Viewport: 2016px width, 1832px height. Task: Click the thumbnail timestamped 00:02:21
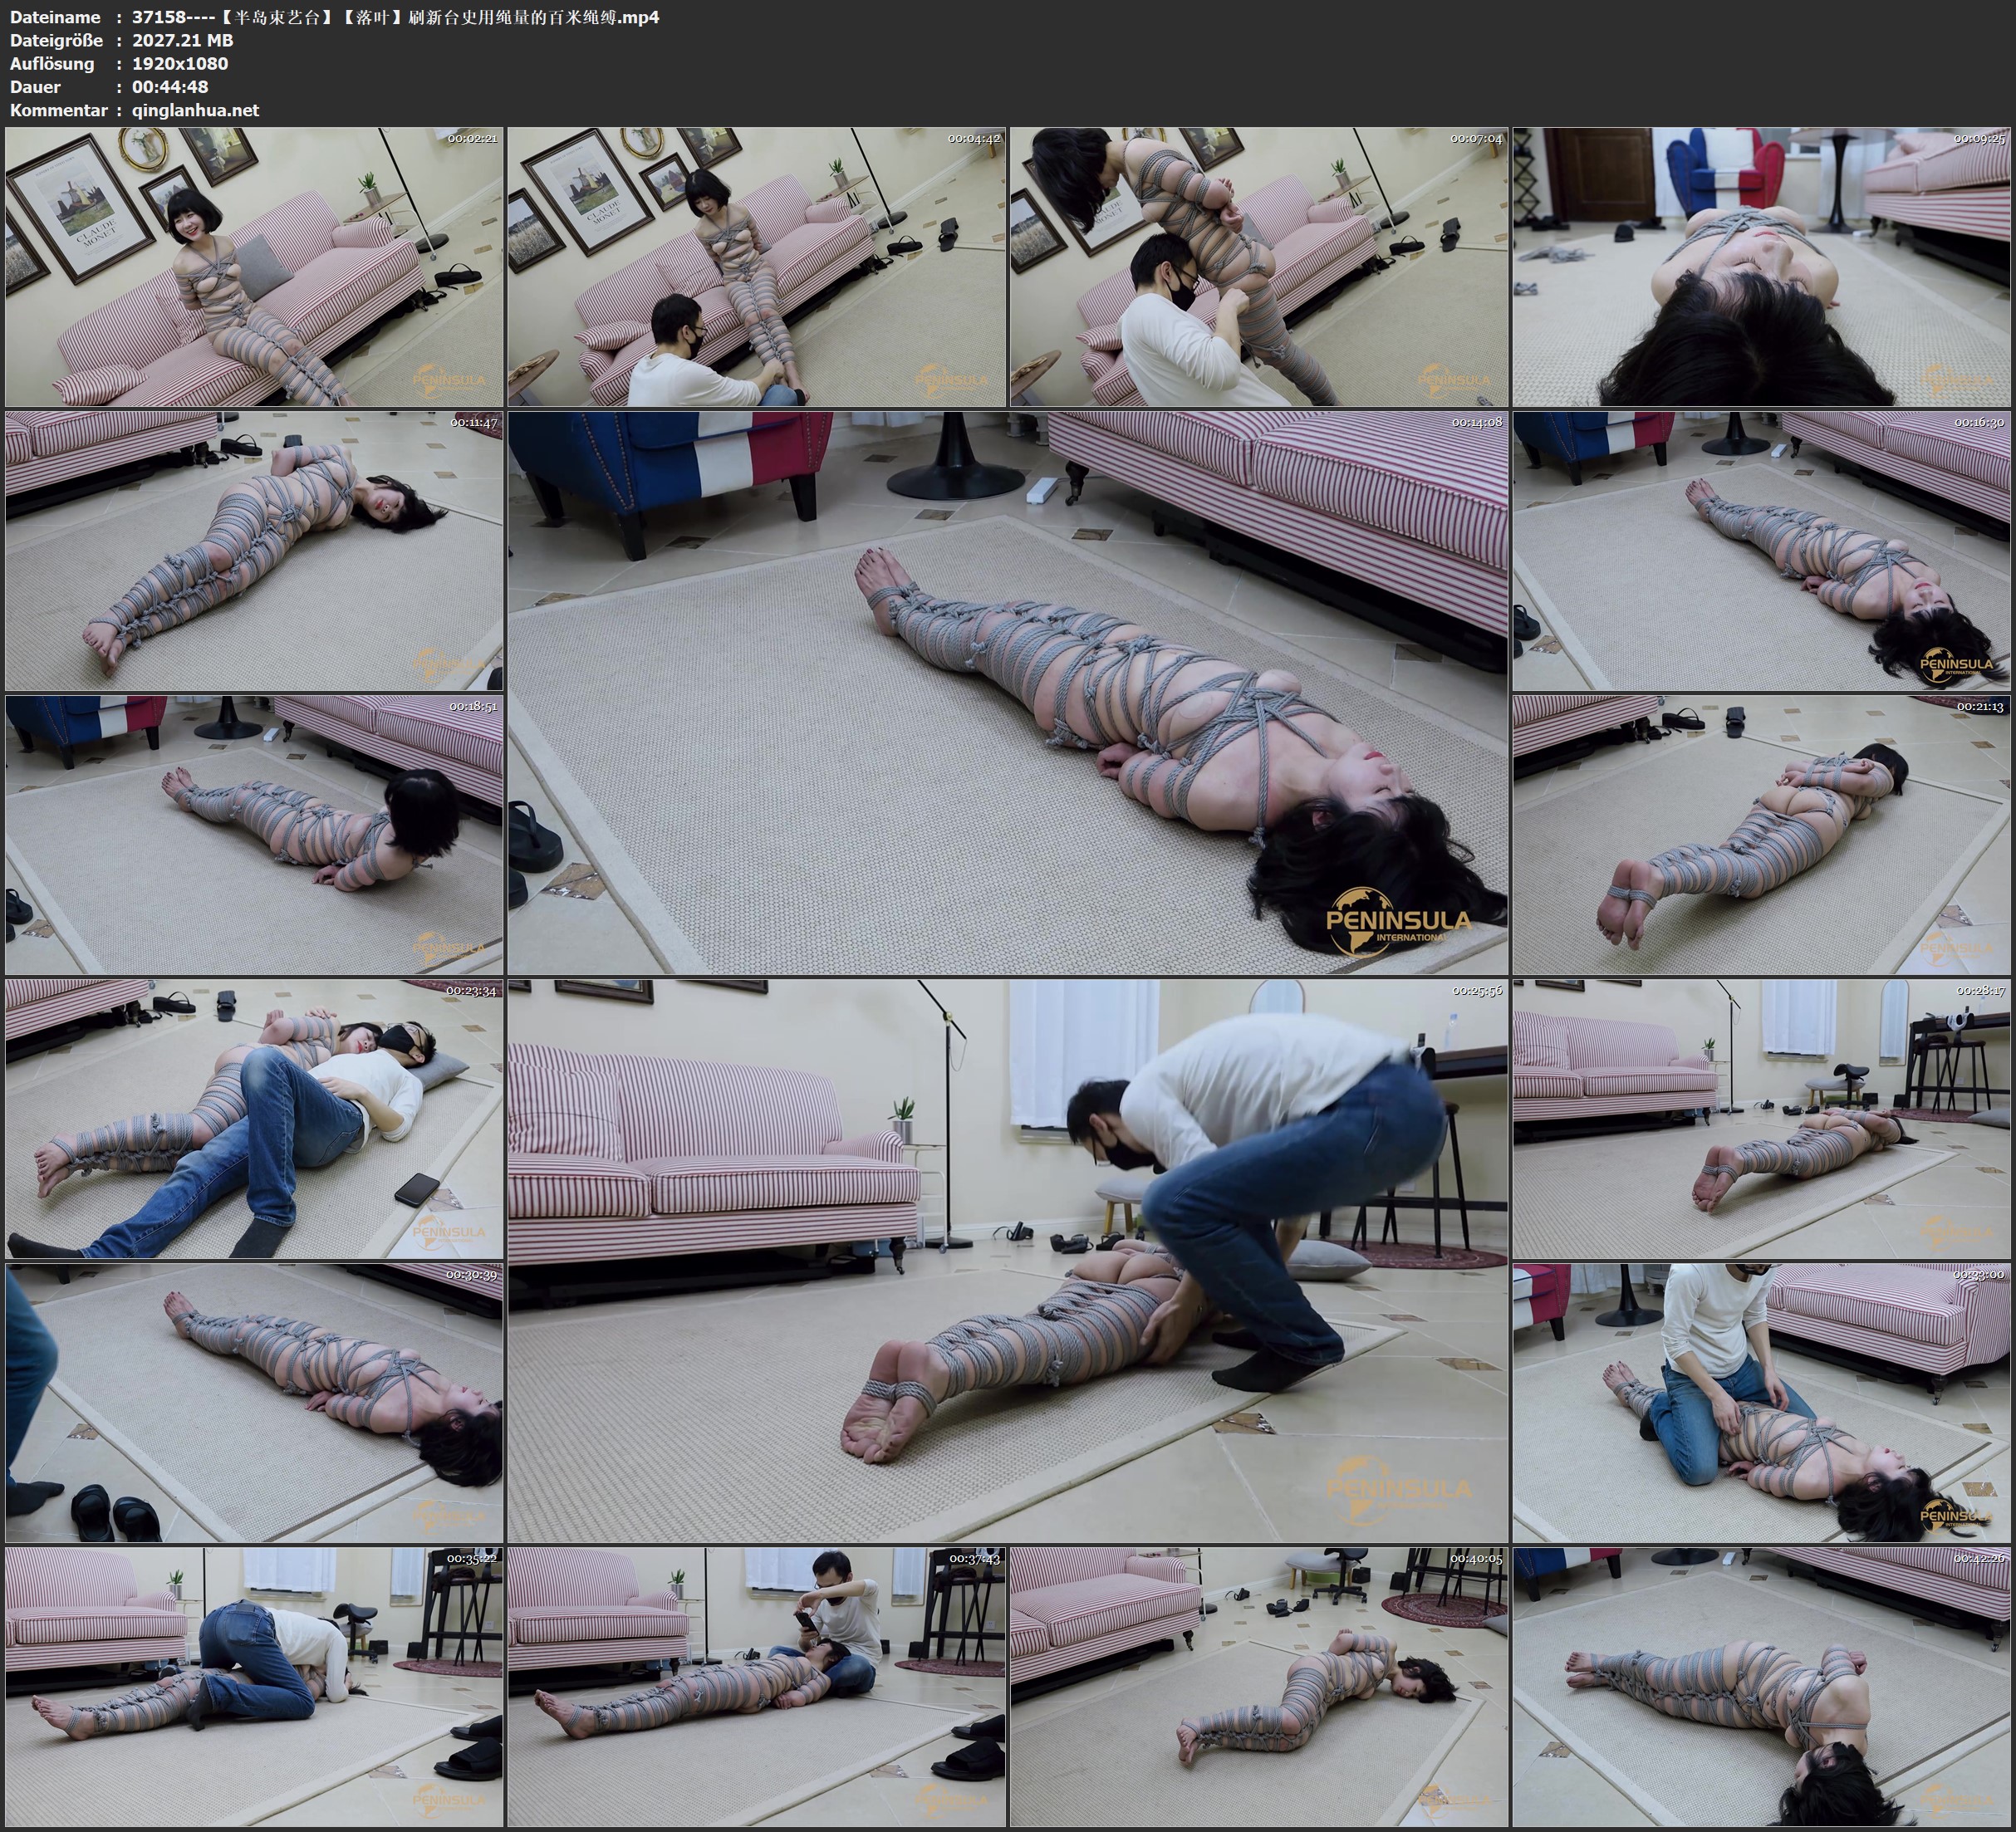(x=254, y=266)
